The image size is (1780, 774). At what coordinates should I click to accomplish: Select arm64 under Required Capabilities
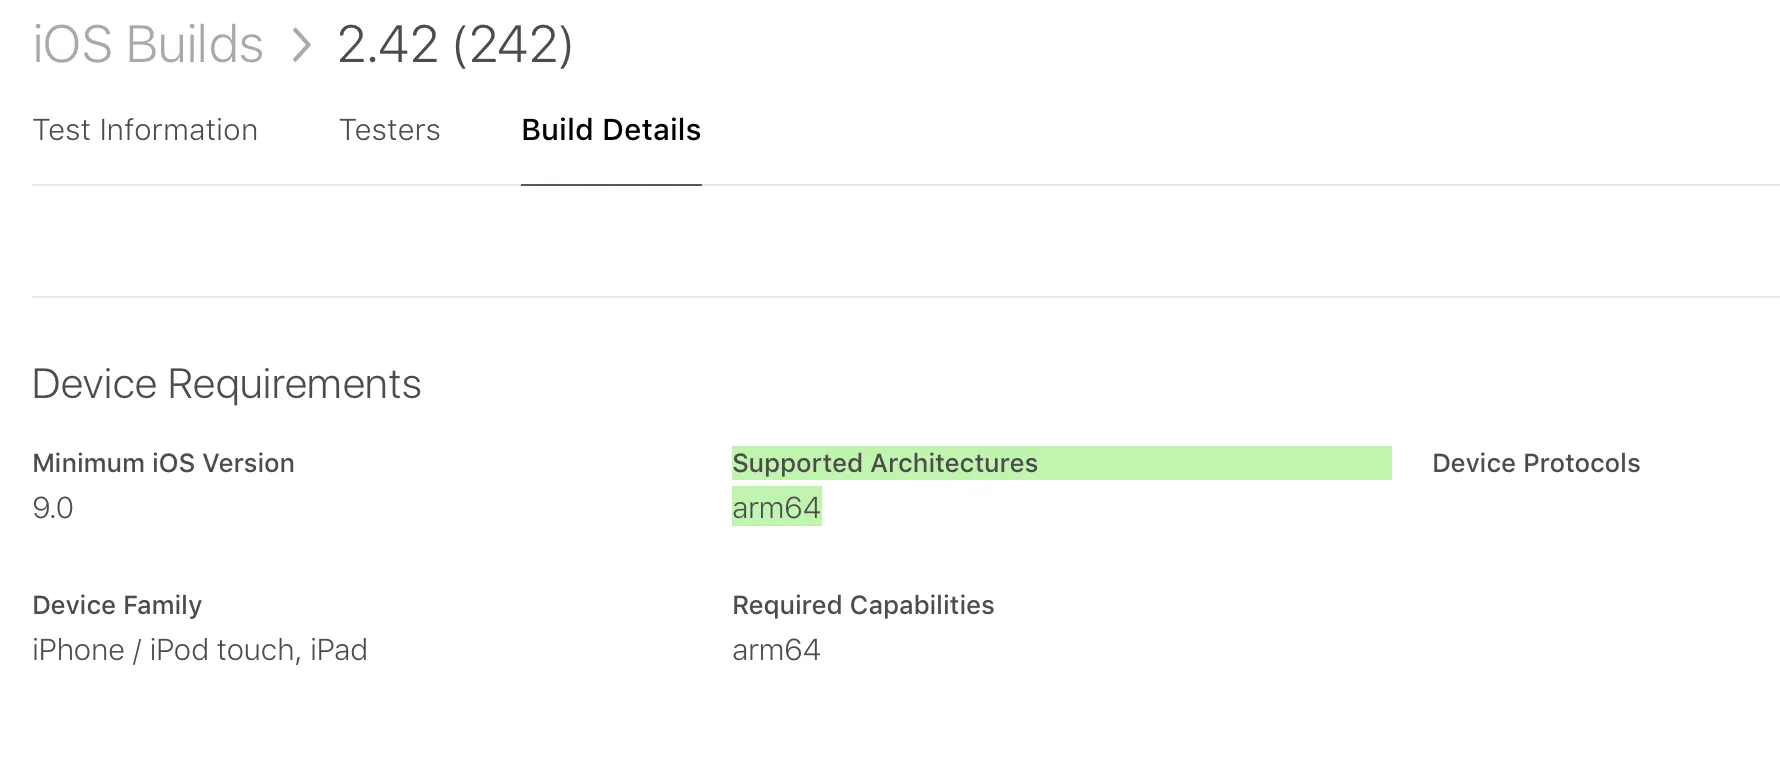point(776,650)
